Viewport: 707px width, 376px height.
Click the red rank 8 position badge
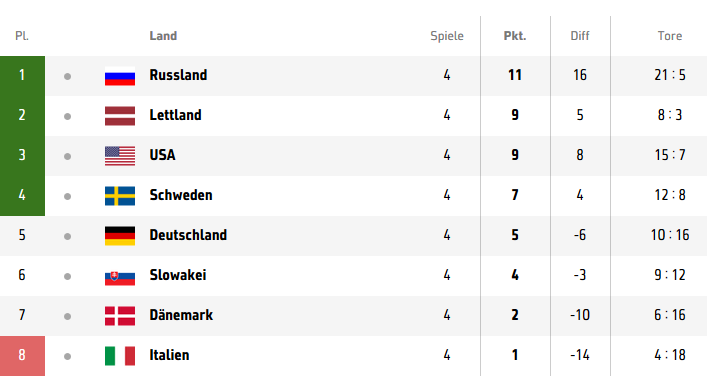click(x=22, y=356)
